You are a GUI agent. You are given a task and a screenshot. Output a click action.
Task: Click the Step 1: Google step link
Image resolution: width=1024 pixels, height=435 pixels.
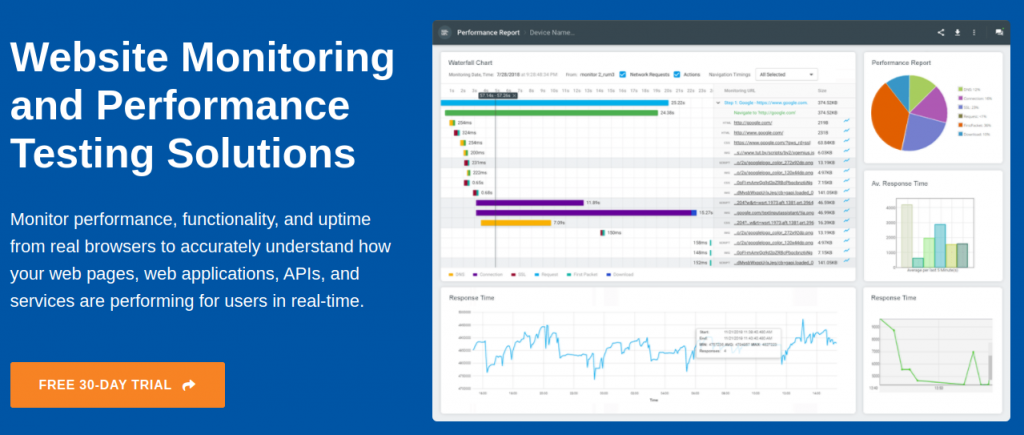pyautogui.click(x=766, y=103)
